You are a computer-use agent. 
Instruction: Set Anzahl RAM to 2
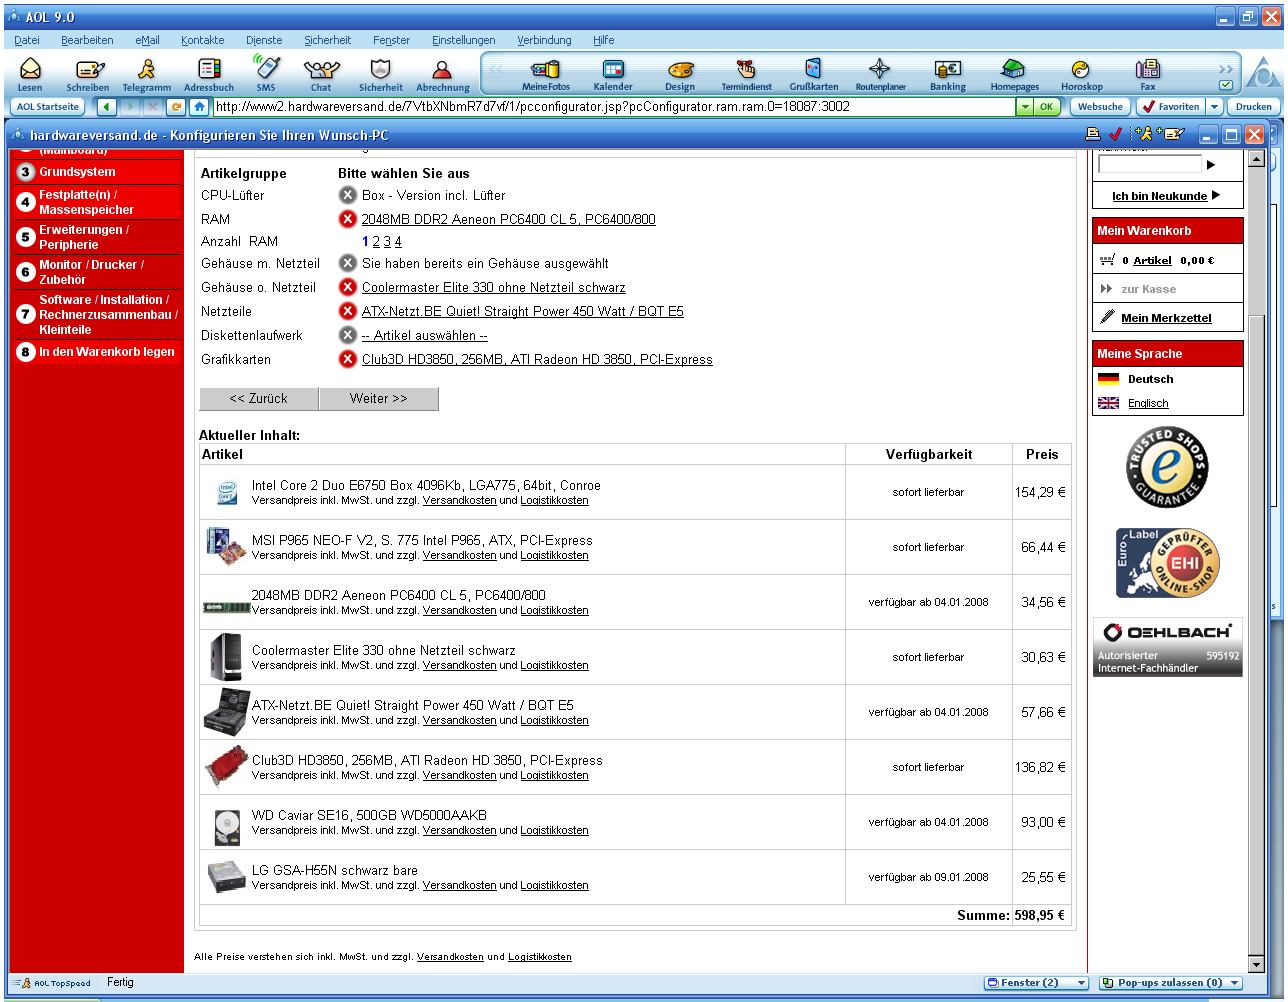[376, 242]
